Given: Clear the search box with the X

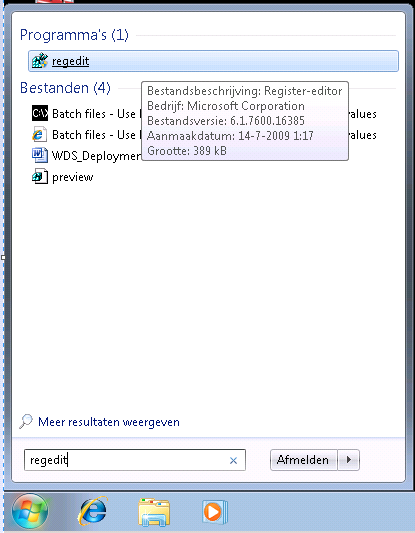Looking at the screenshot, I should pyautogui.click(x=233, y=461).
